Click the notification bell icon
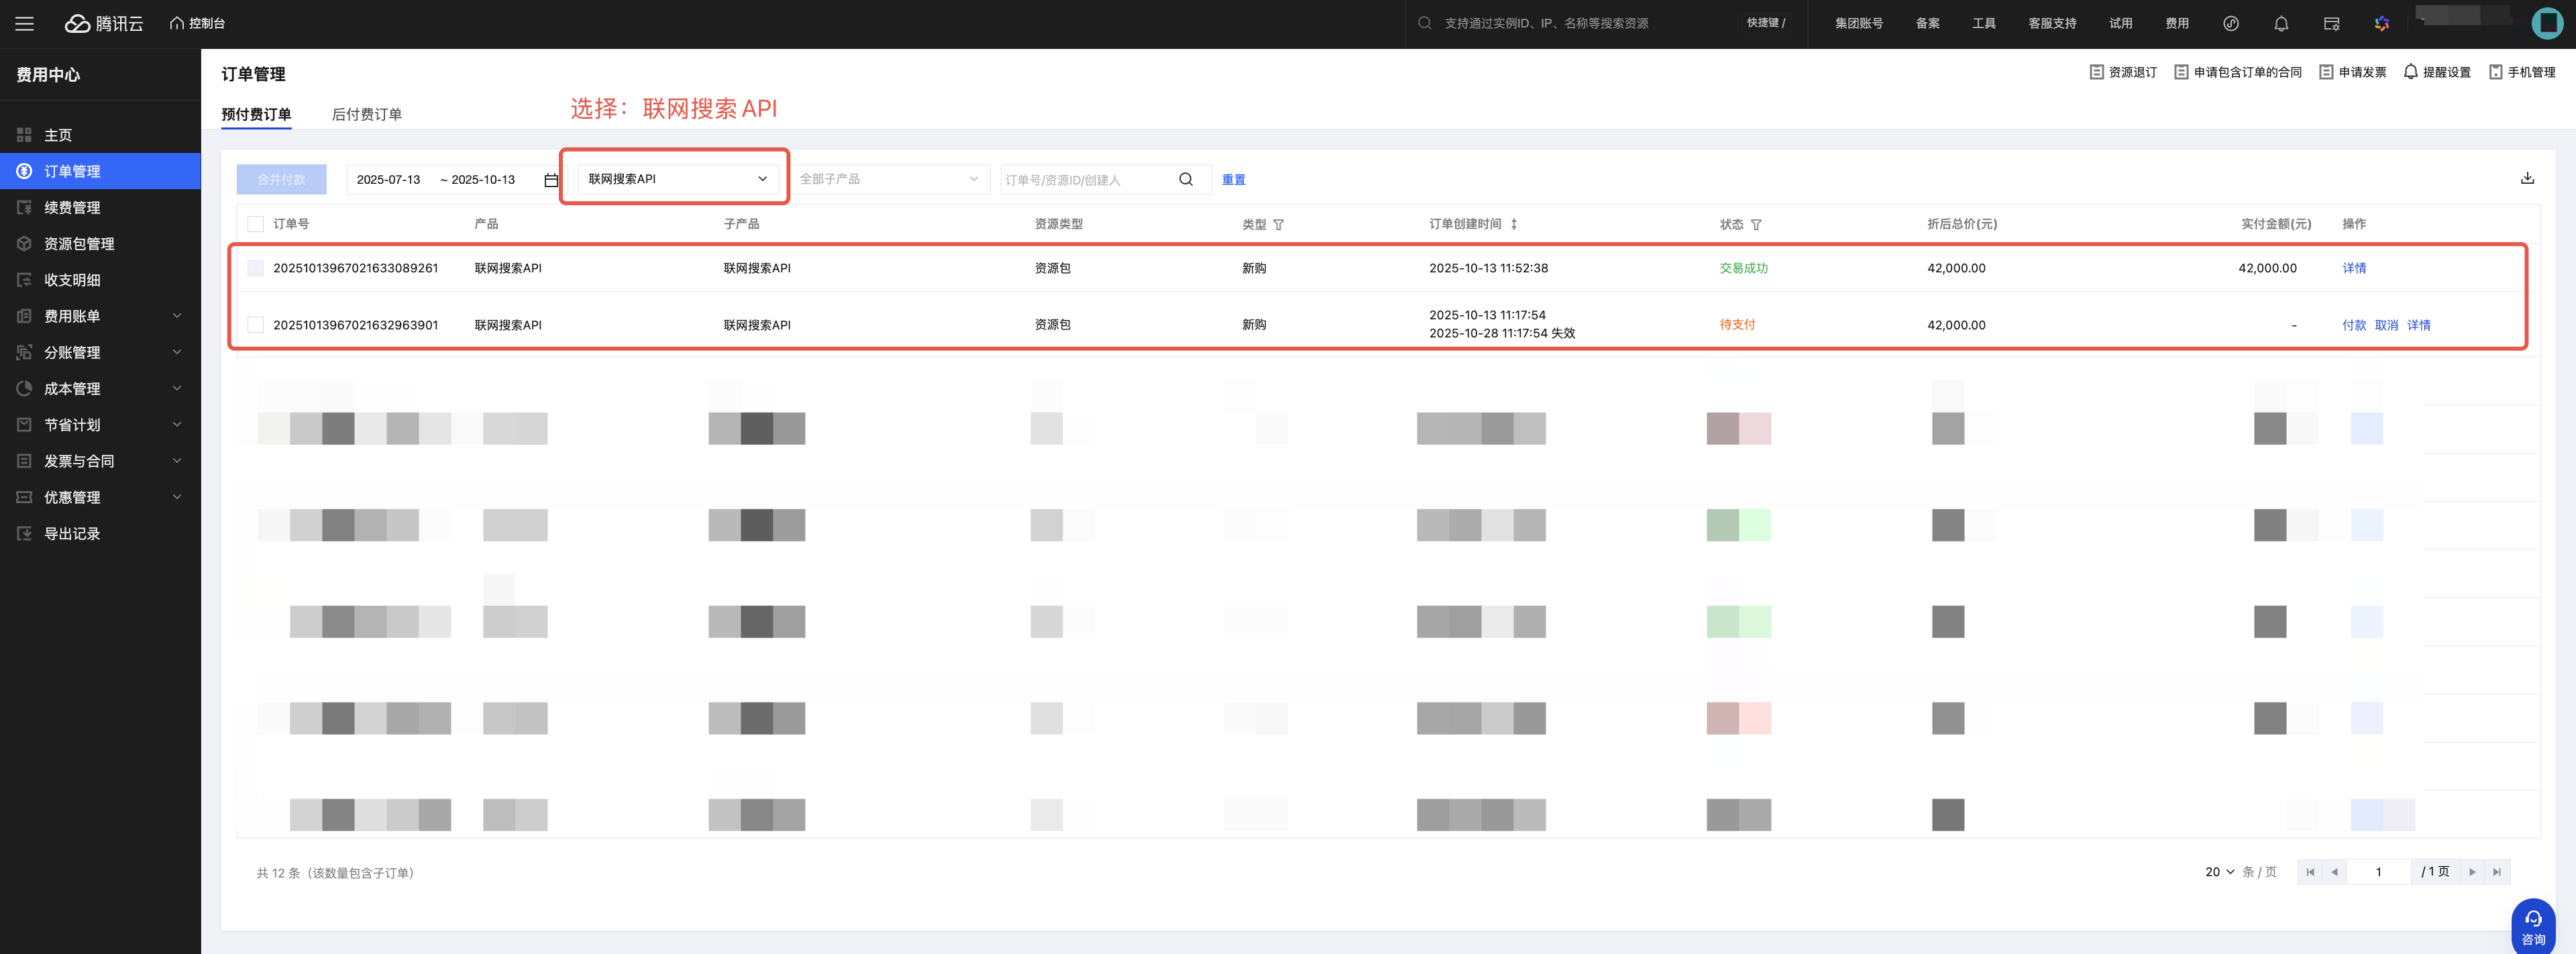Image resolution: width=2576 pixels, height=954 pixels. [2281, 23]
